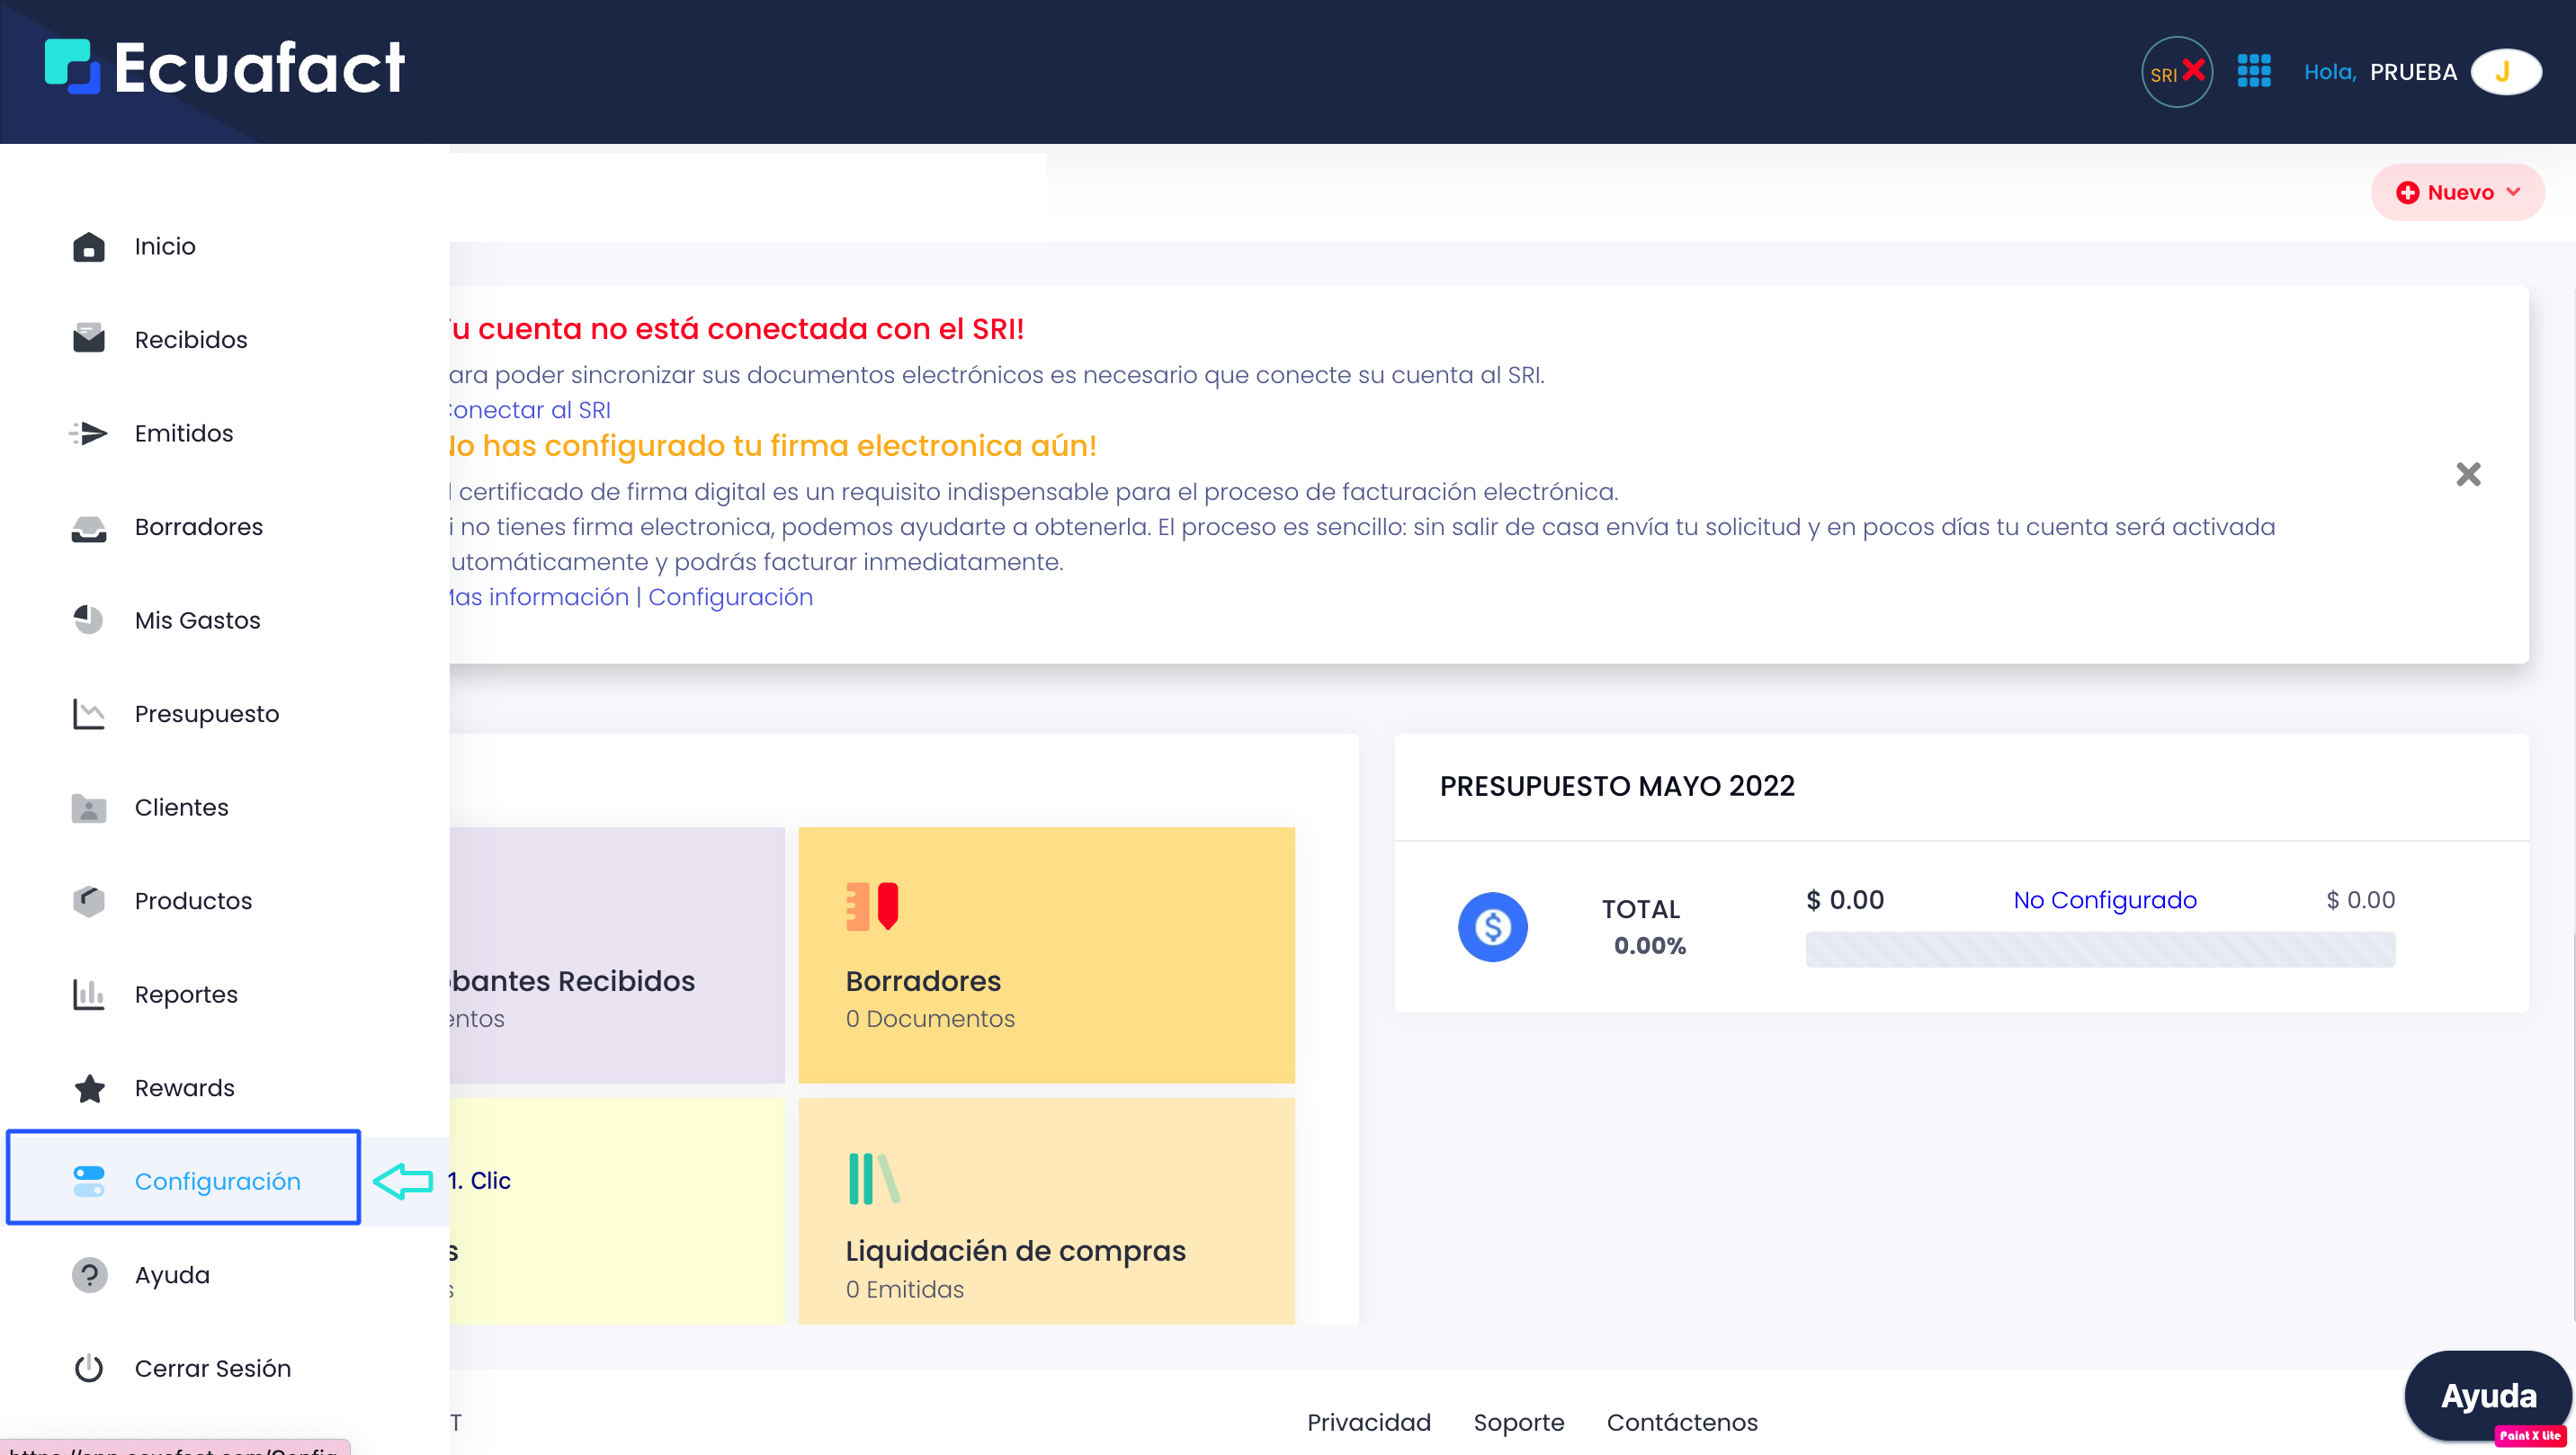The width and height of the screenshot is (2576, 1455).
Task: Dismiss the warning panel with the X
Action: pos(2468,474)
